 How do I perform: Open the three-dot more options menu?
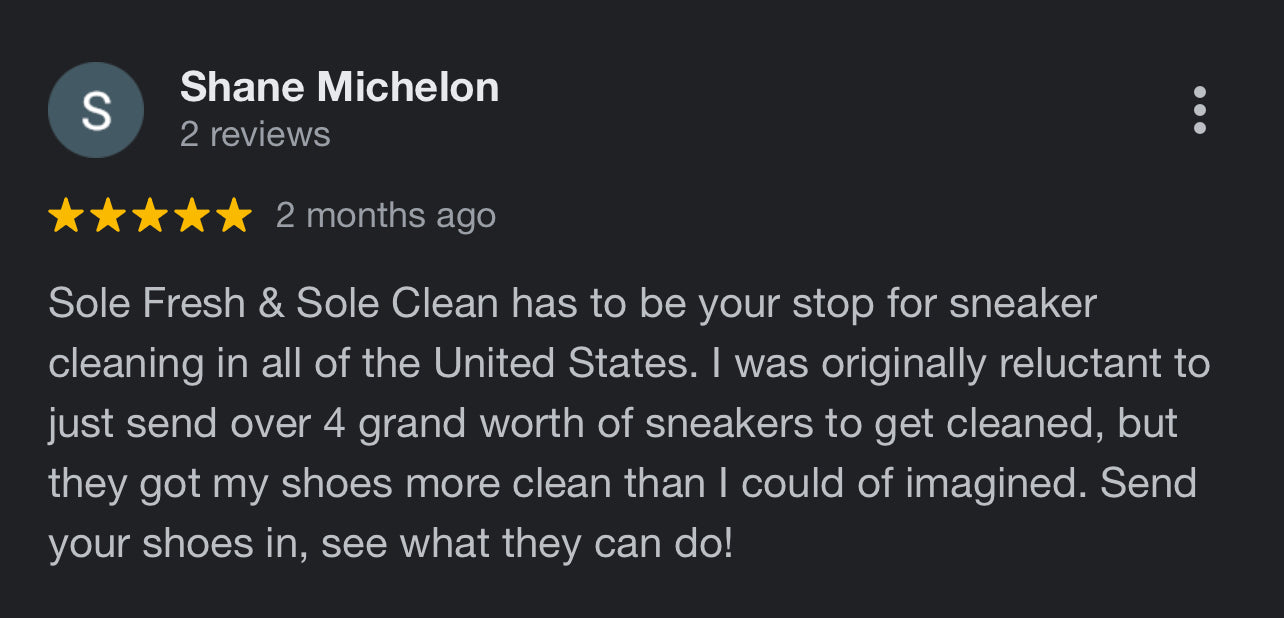pos(1199,110)
